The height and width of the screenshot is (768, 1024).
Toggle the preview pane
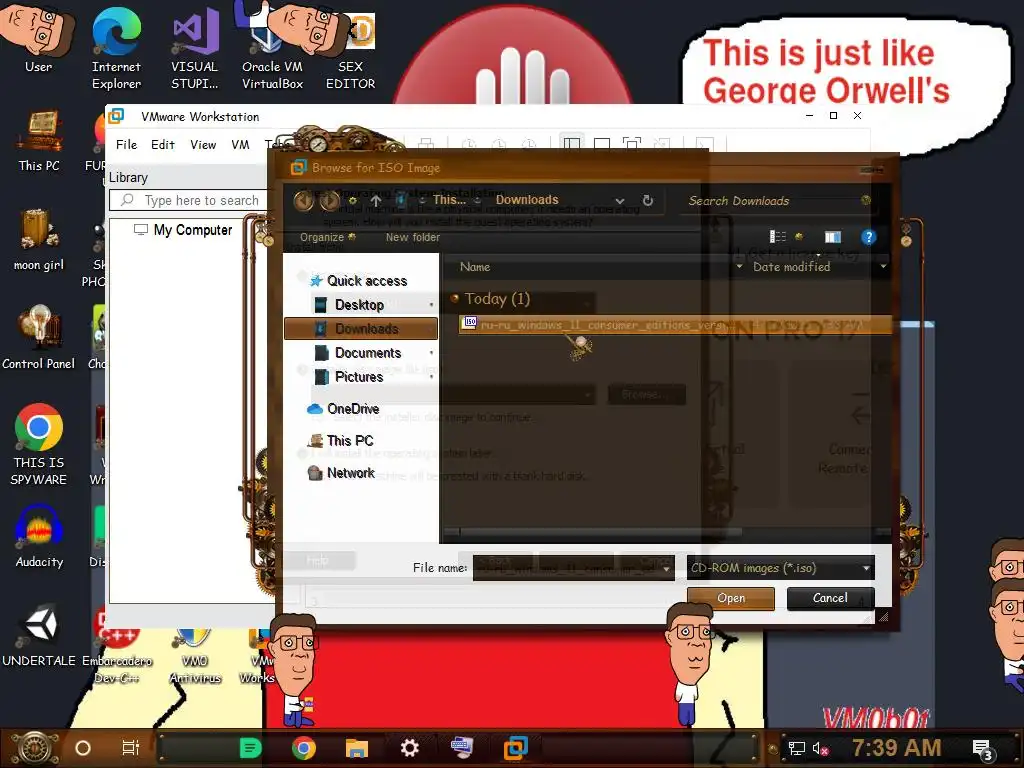pyautogui.click(x=833, y=236)
